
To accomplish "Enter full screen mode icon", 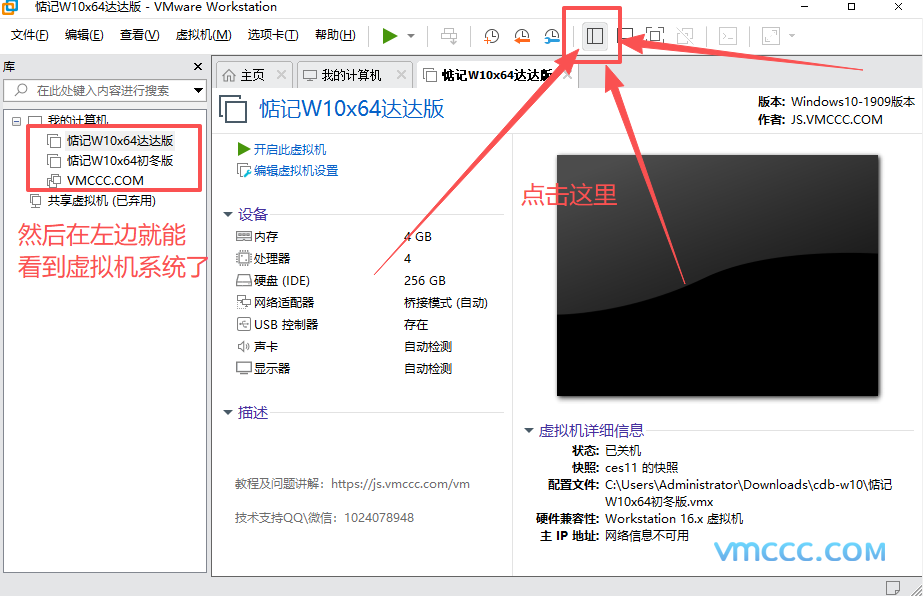I will 654,36.
